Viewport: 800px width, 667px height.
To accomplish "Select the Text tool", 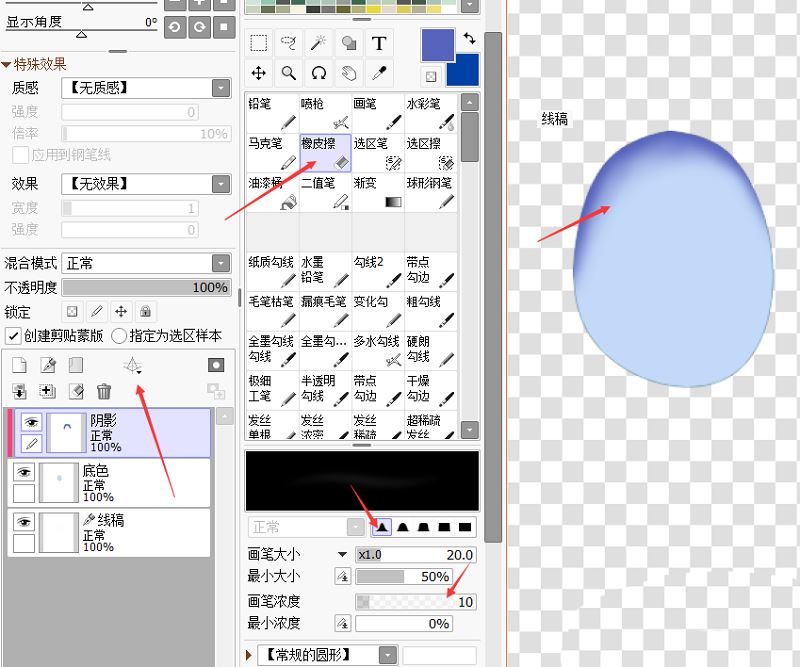I will [379, 43].
